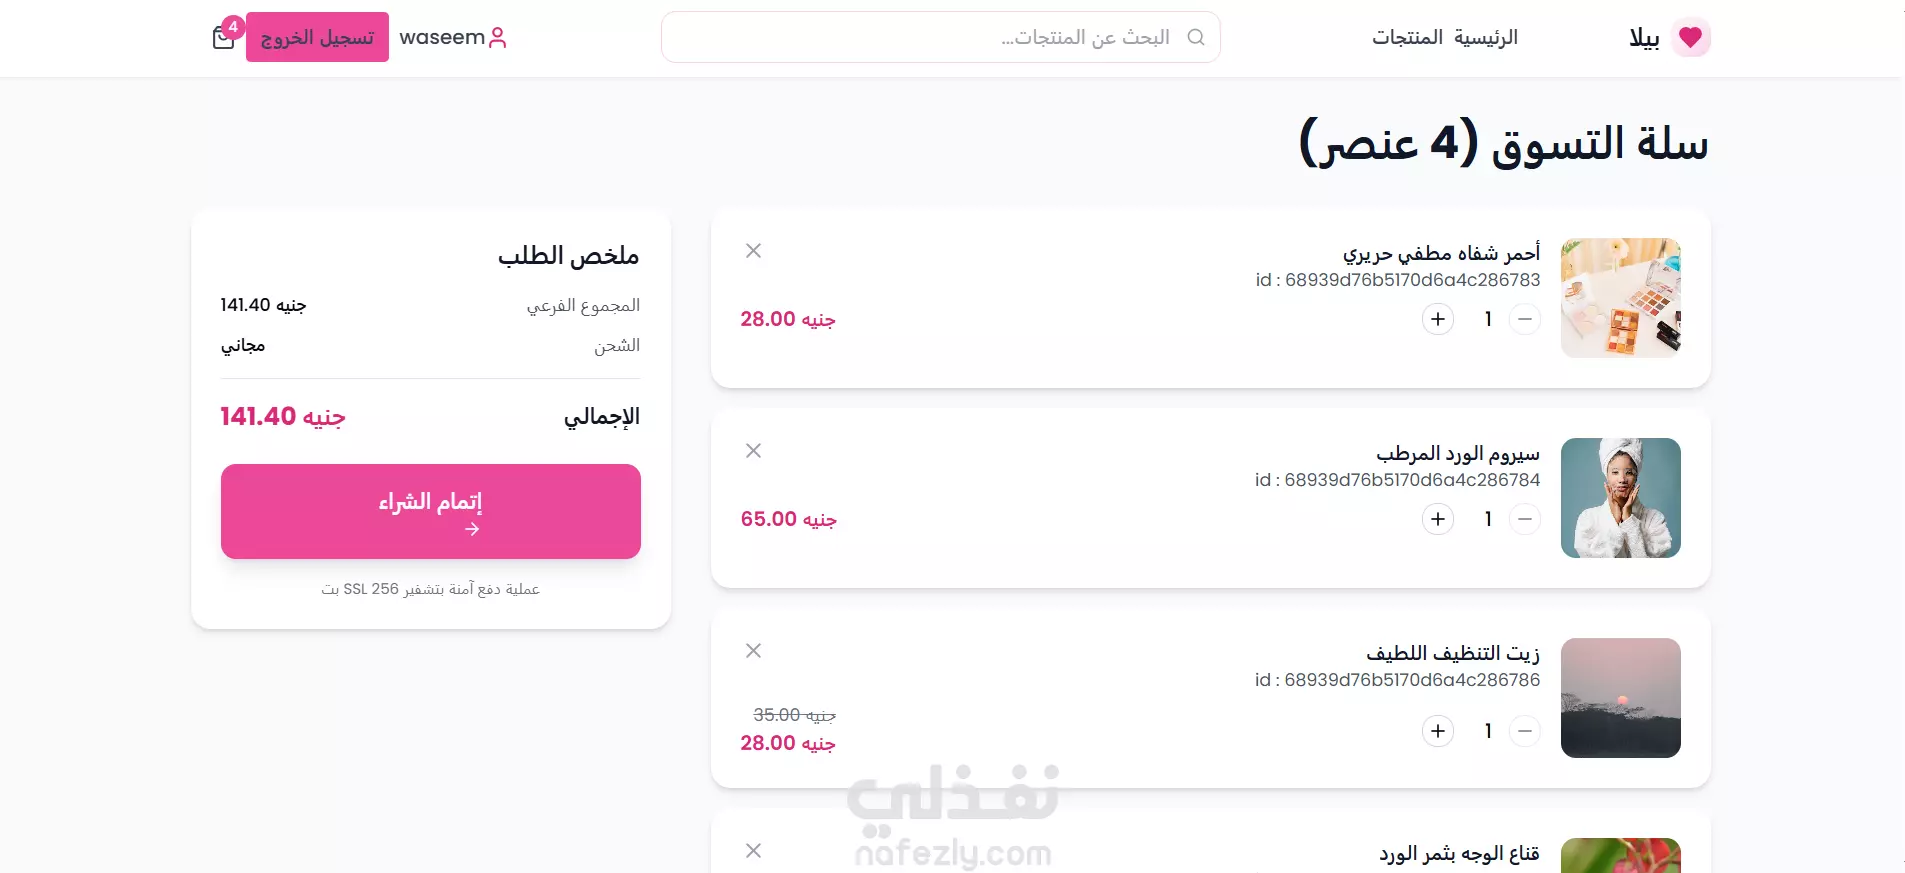Decrease quantity of أحمر شفاه مطفي حريري
Viewport: 1905px width, 873px height.
pos(1524,319)
